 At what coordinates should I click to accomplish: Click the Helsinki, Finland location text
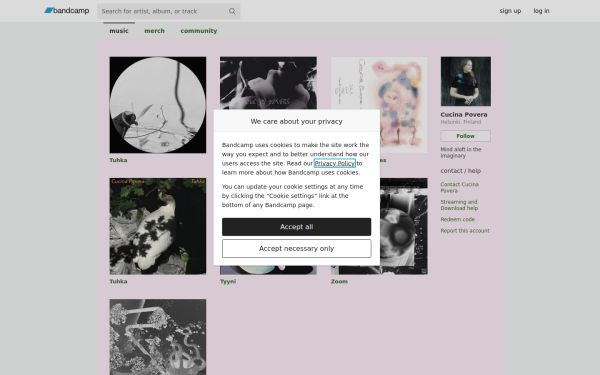tap(461, 122)
